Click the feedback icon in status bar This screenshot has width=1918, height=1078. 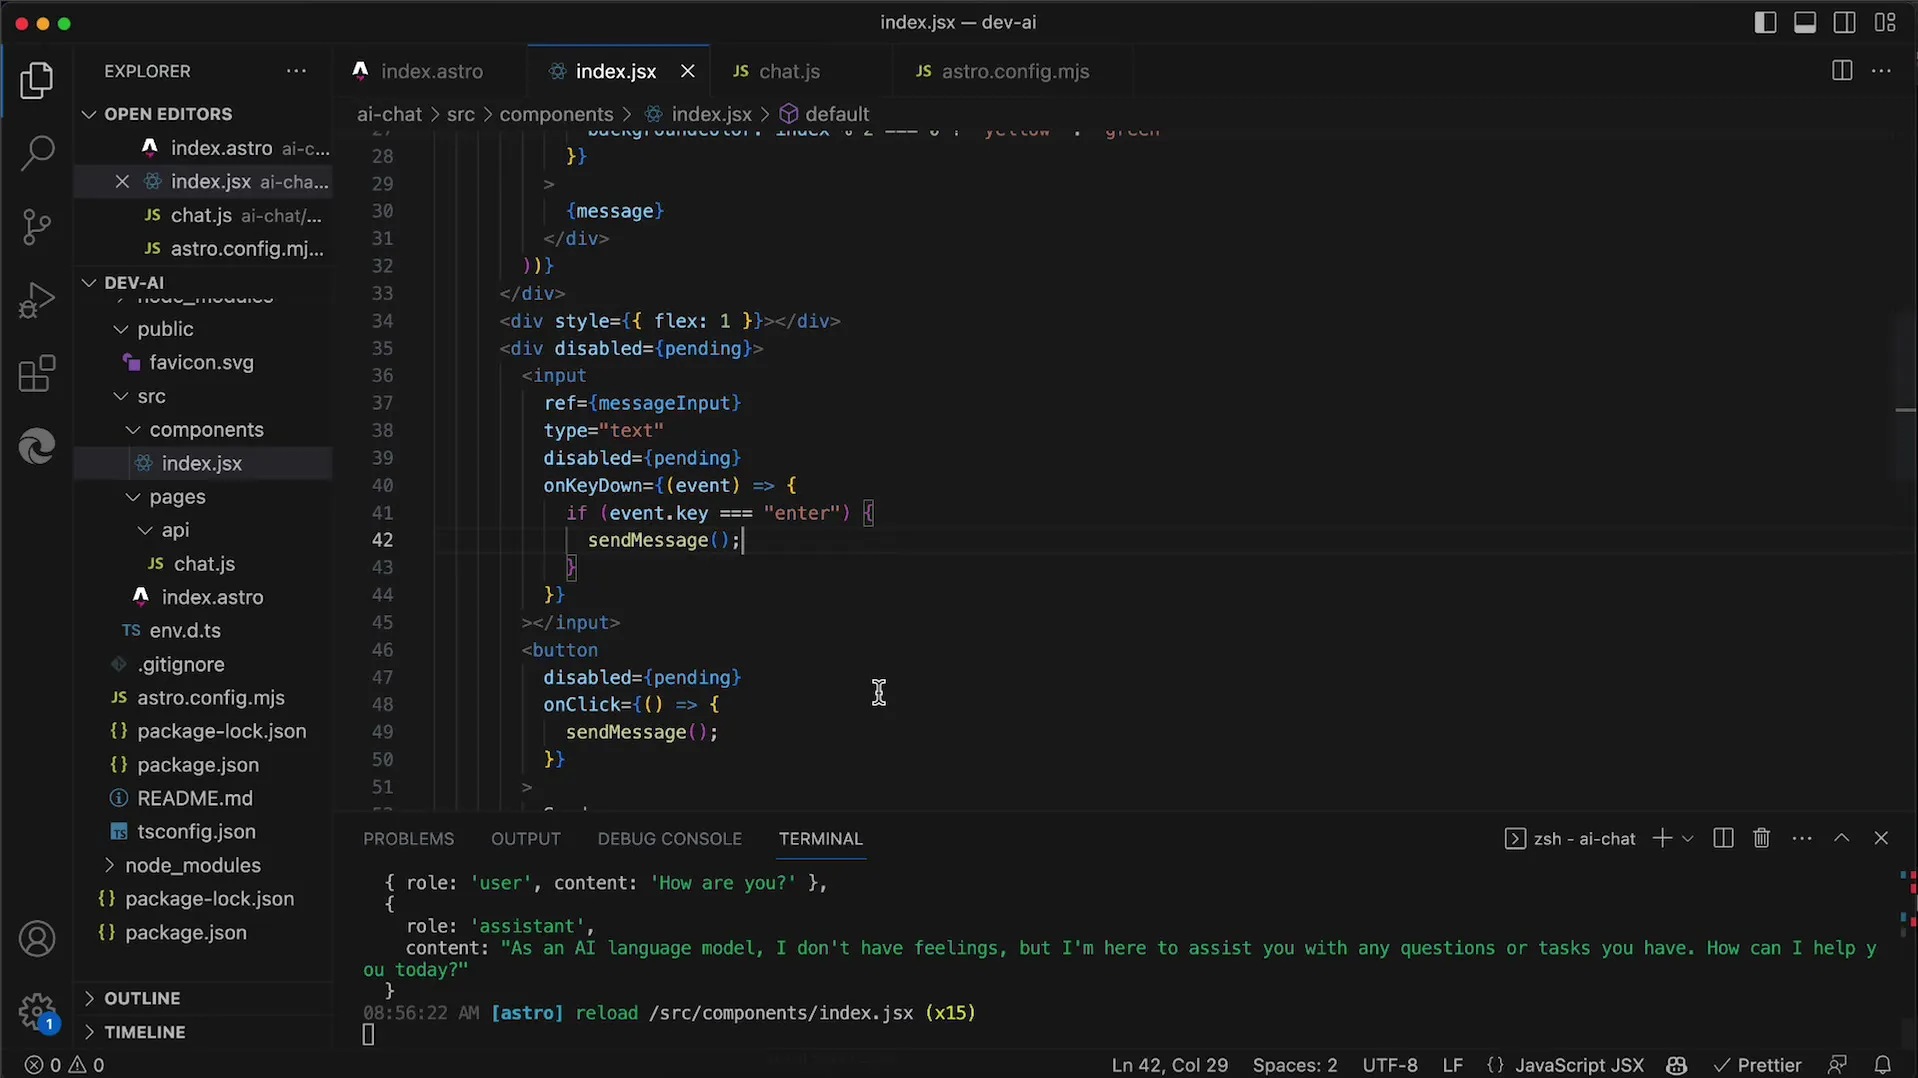1837,1065
